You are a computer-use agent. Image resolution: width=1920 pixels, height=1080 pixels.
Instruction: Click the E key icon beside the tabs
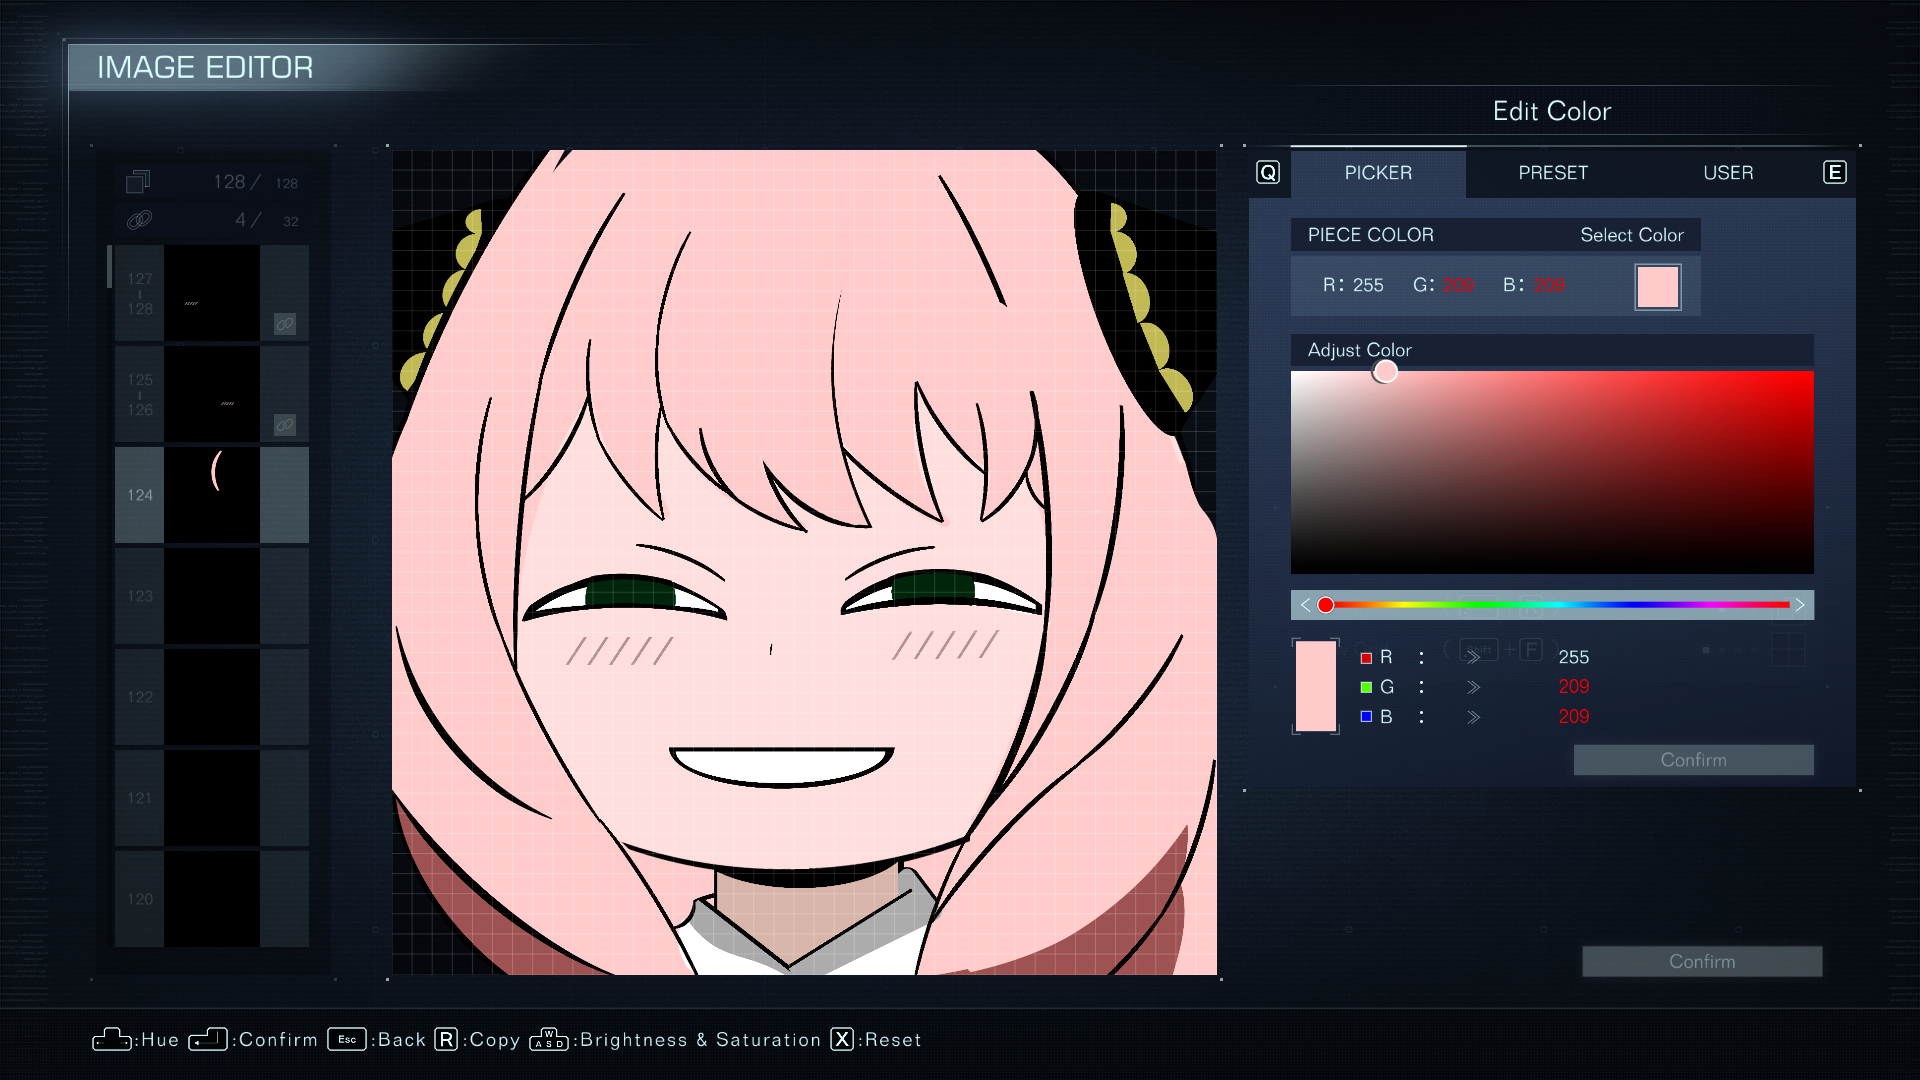coord(1835,172)
